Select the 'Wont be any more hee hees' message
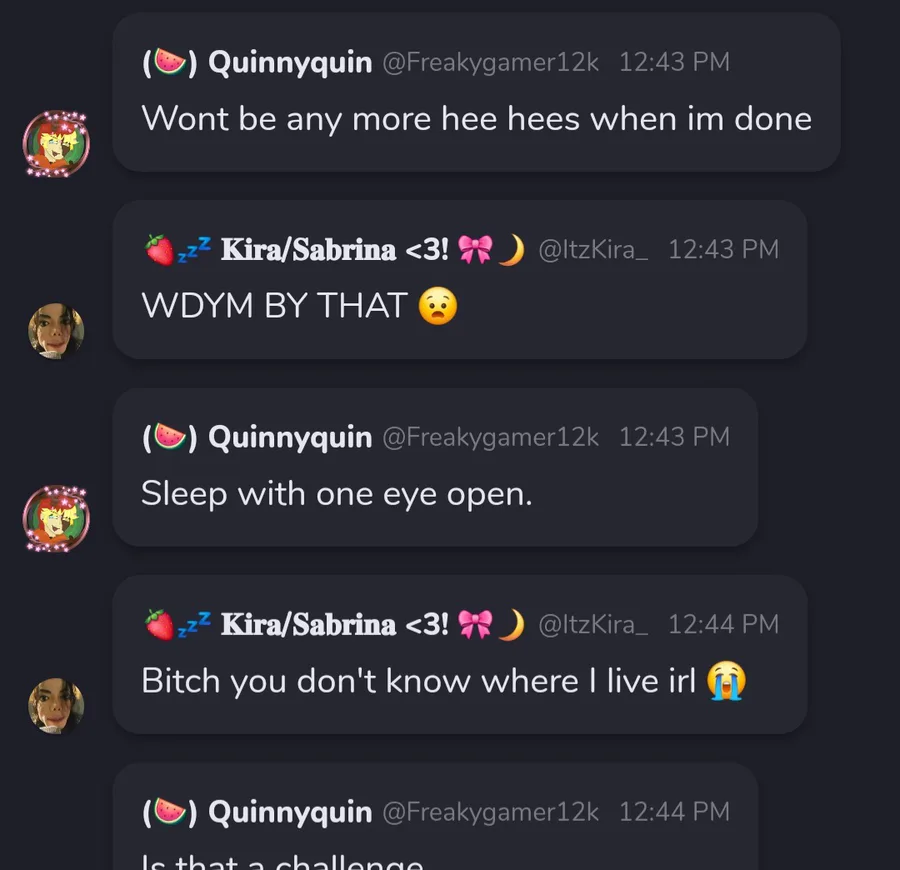Screen dimensions: 900x870 tap(476, 92)
